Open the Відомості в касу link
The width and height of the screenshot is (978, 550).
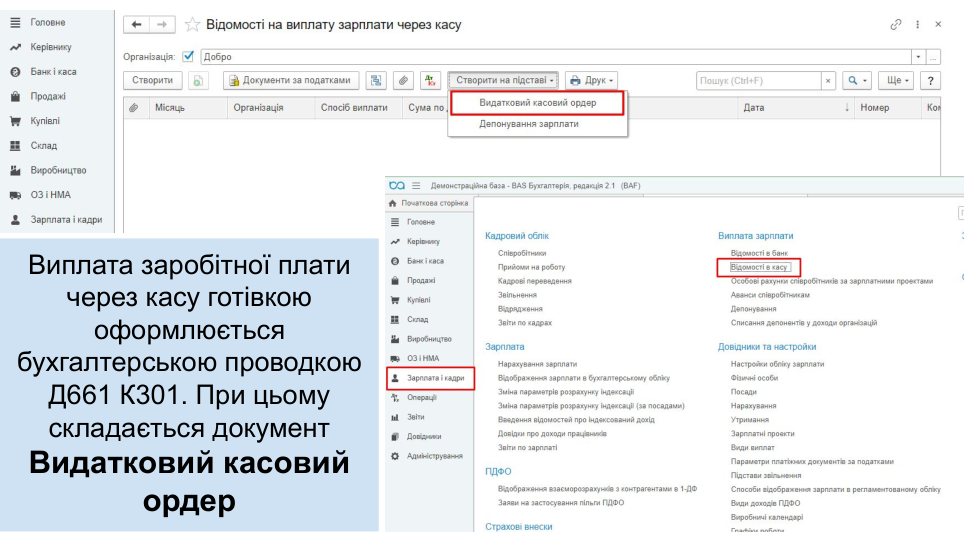760,267
